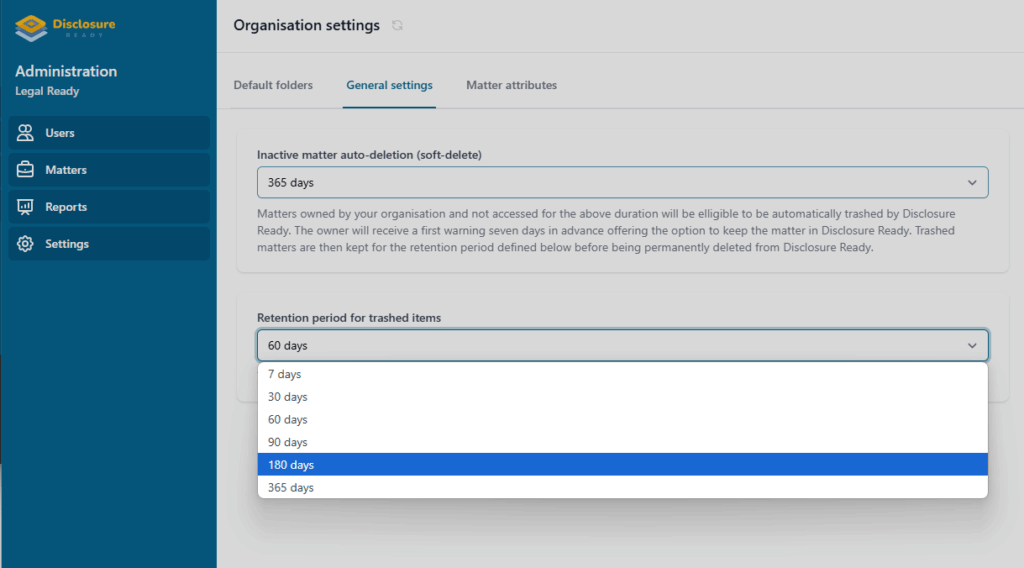
Task: Select the General settings tab
Action: 389,85
